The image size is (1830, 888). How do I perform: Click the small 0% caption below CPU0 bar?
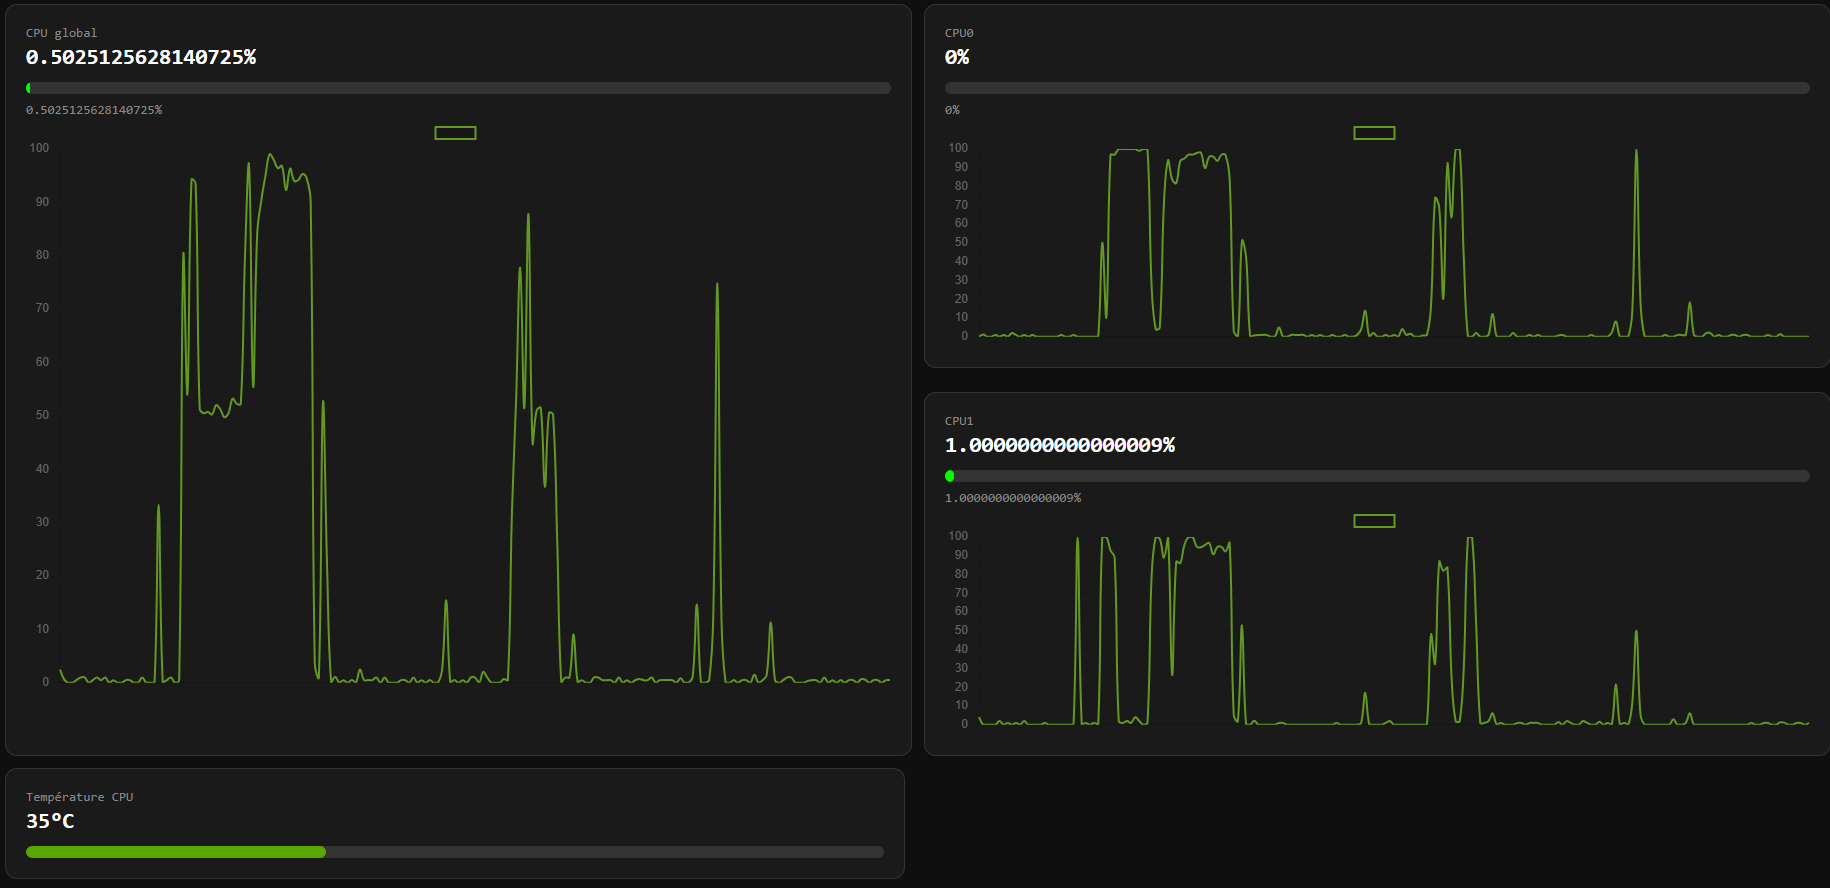click(952, 110)
